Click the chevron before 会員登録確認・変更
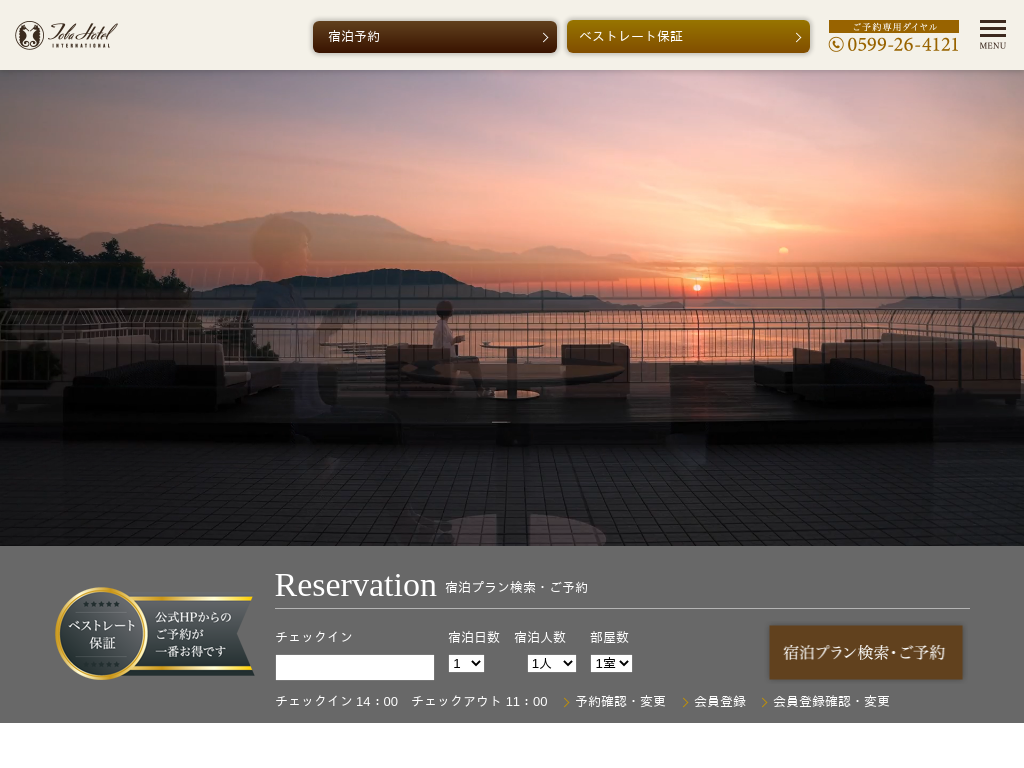1024x768 pixels. pos(765,702)
